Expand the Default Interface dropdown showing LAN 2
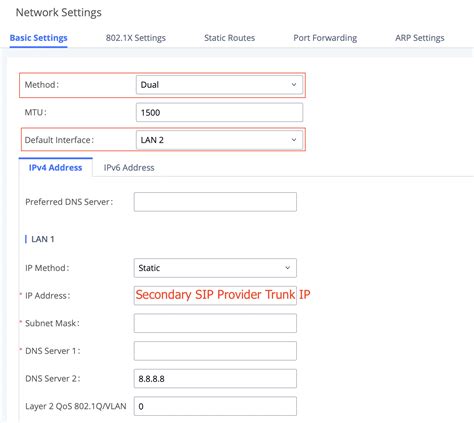The image size is (474, 423). click(219, 140)
